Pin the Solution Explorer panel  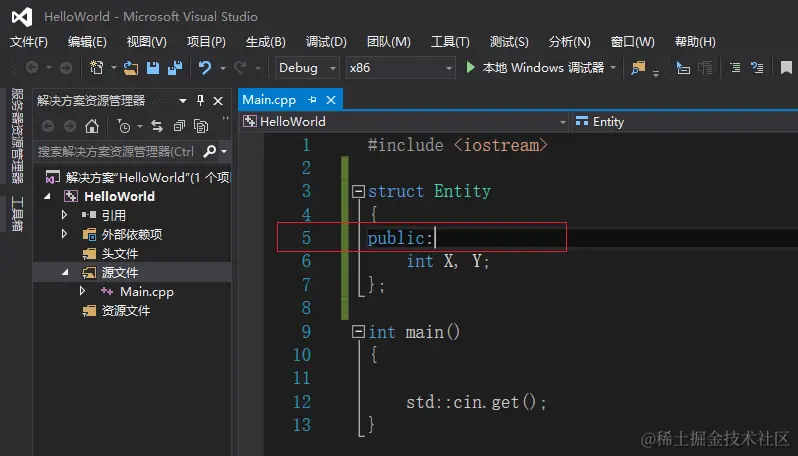click(x=201, y=100)
